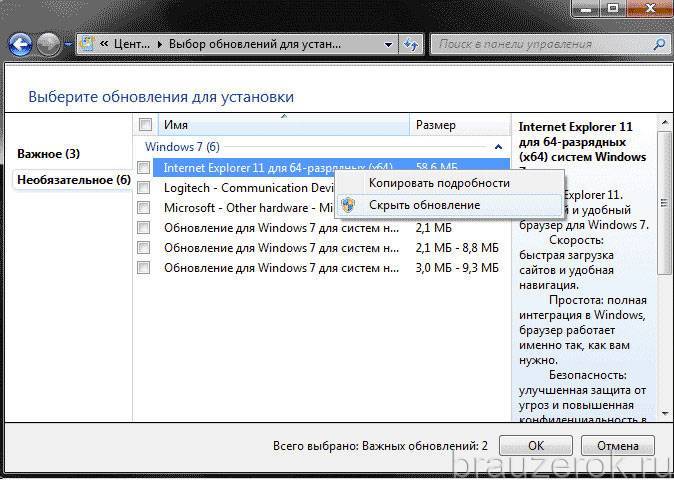Click the 'Цент...' breadcrumb segment

[132, 44]
